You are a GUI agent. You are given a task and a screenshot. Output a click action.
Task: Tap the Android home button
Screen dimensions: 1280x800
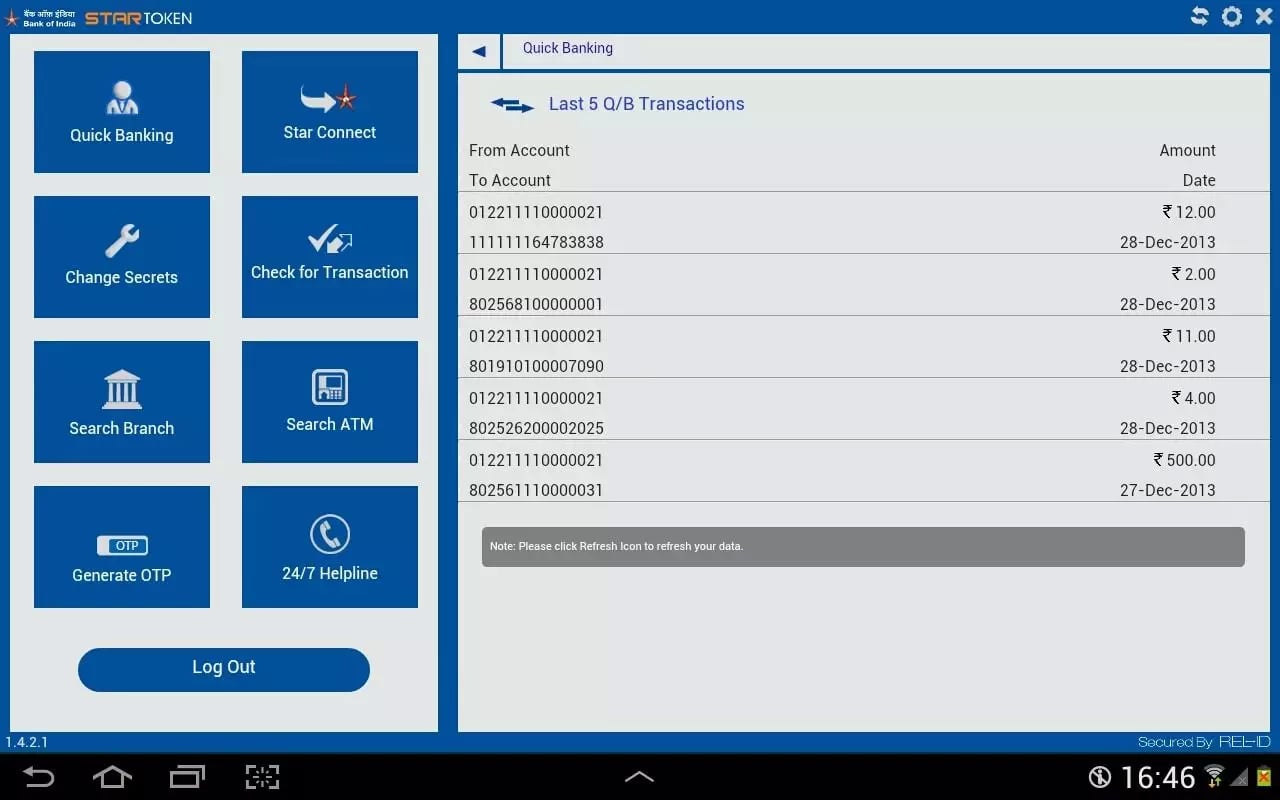[112, 777]
